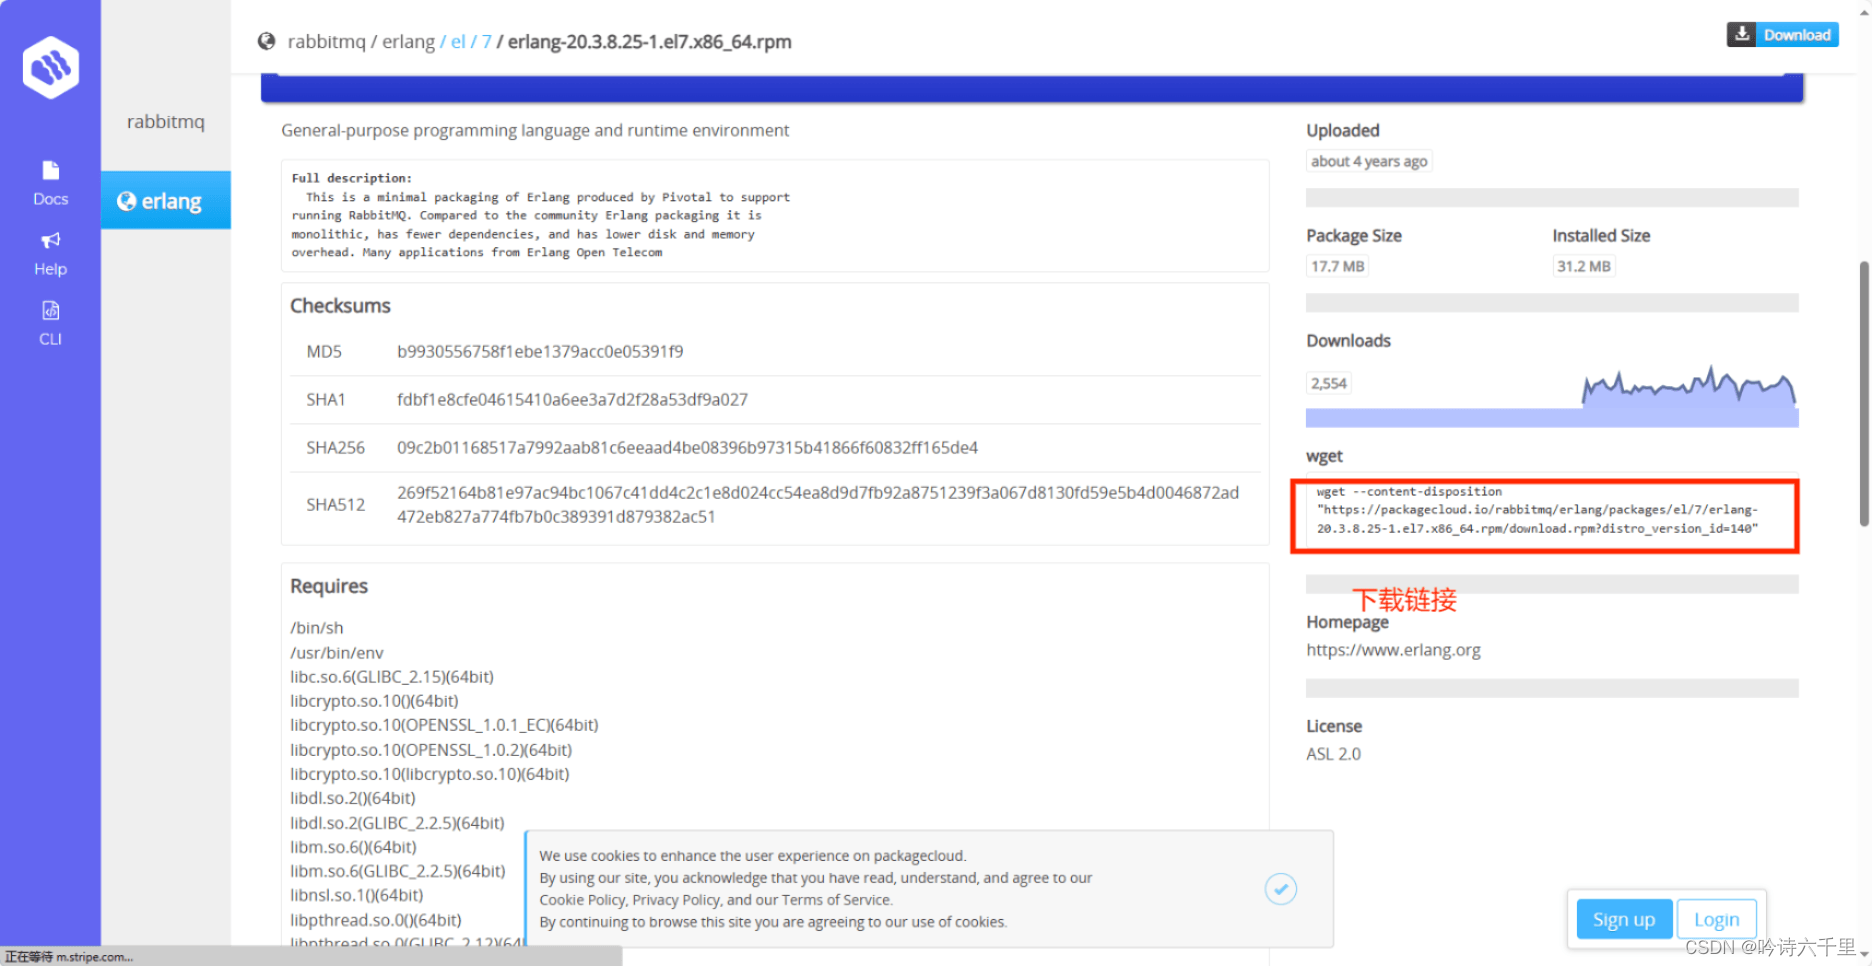Open the '7' breadcrumb link

[487, 42]
